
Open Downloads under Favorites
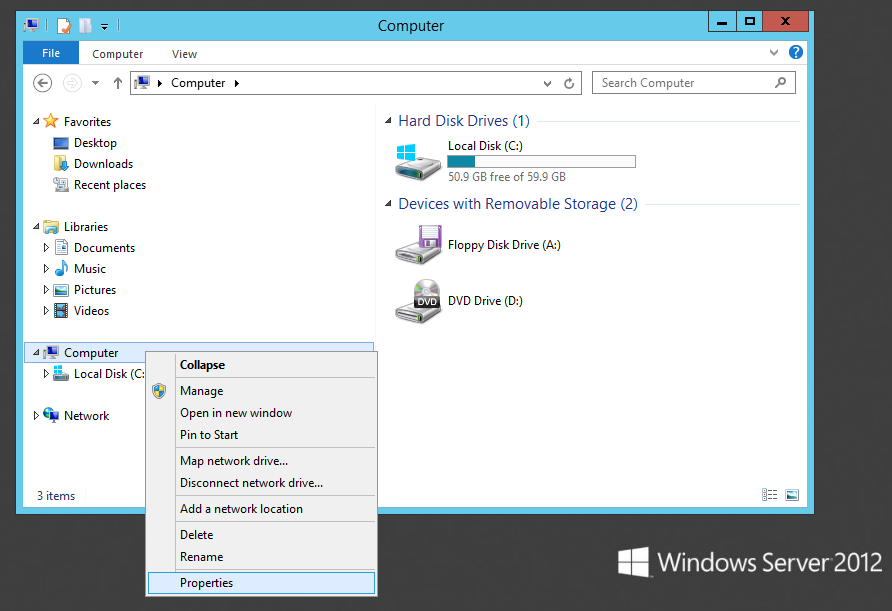(103, 164)
